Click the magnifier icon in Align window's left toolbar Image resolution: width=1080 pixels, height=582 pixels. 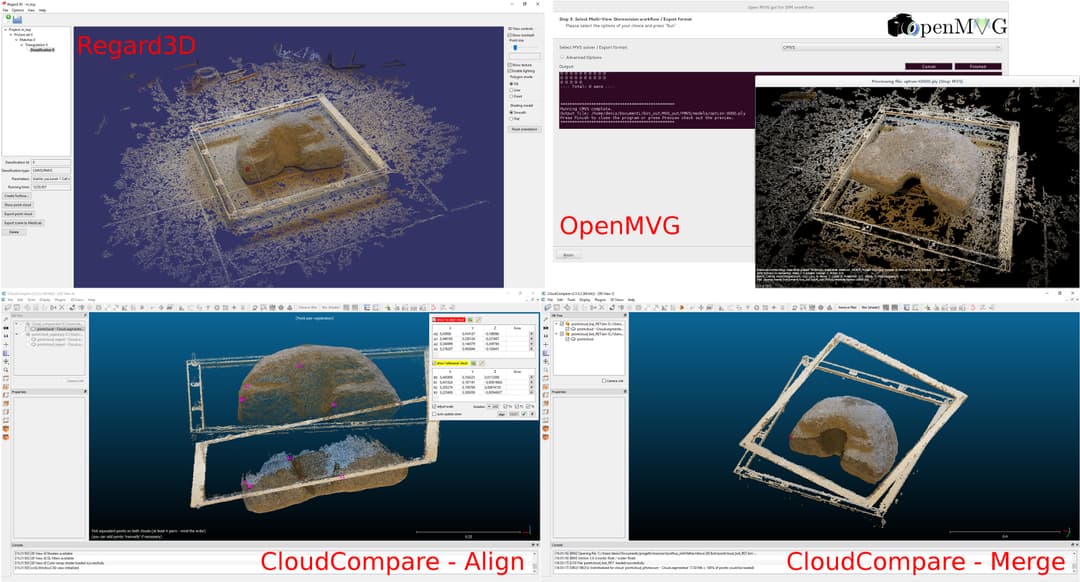pos(6,369)
